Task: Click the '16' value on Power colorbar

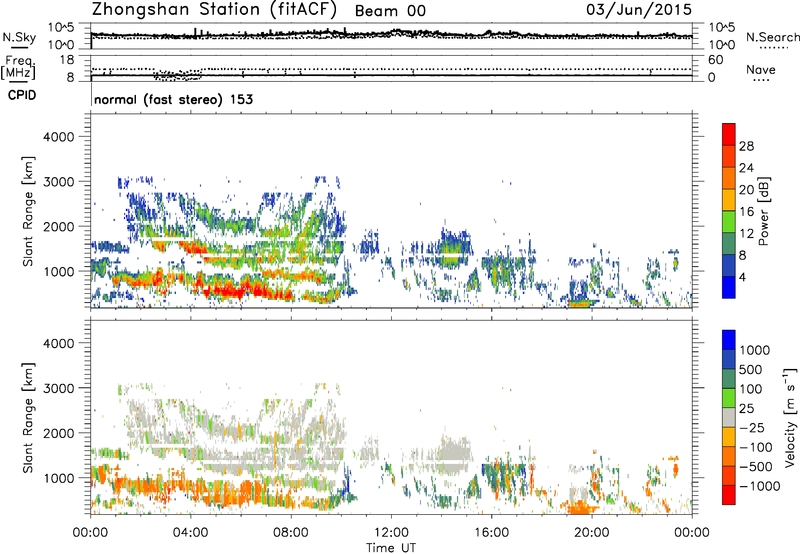Action: [x=746, y=212]
